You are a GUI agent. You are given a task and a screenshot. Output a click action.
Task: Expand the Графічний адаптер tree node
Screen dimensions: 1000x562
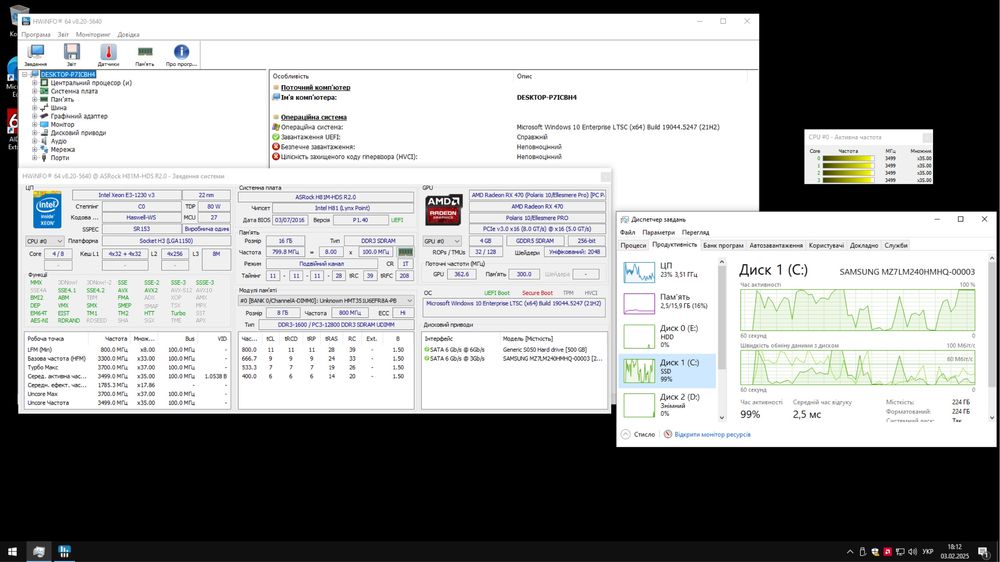point(34,116)
